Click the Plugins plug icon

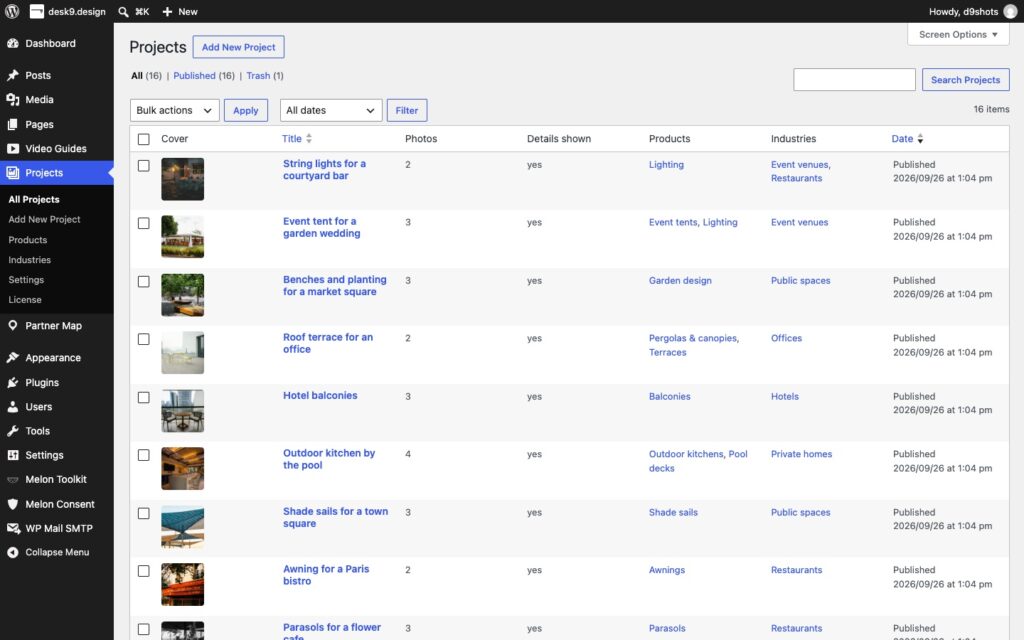pos(12,382)
